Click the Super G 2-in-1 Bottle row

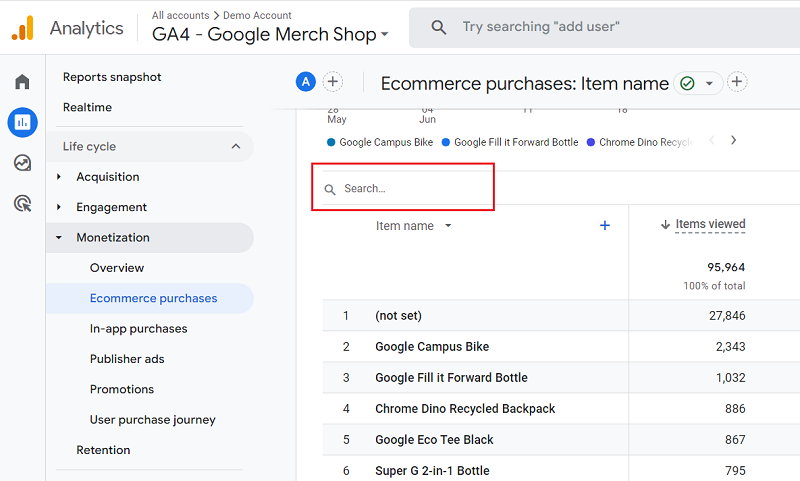pos(561,470)
